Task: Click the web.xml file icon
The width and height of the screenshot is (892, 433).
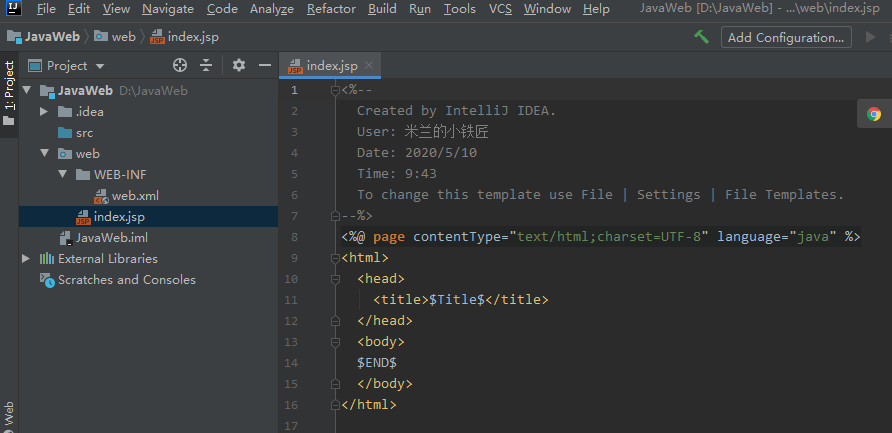Action: pyautogui.click(x=101, y=196)
